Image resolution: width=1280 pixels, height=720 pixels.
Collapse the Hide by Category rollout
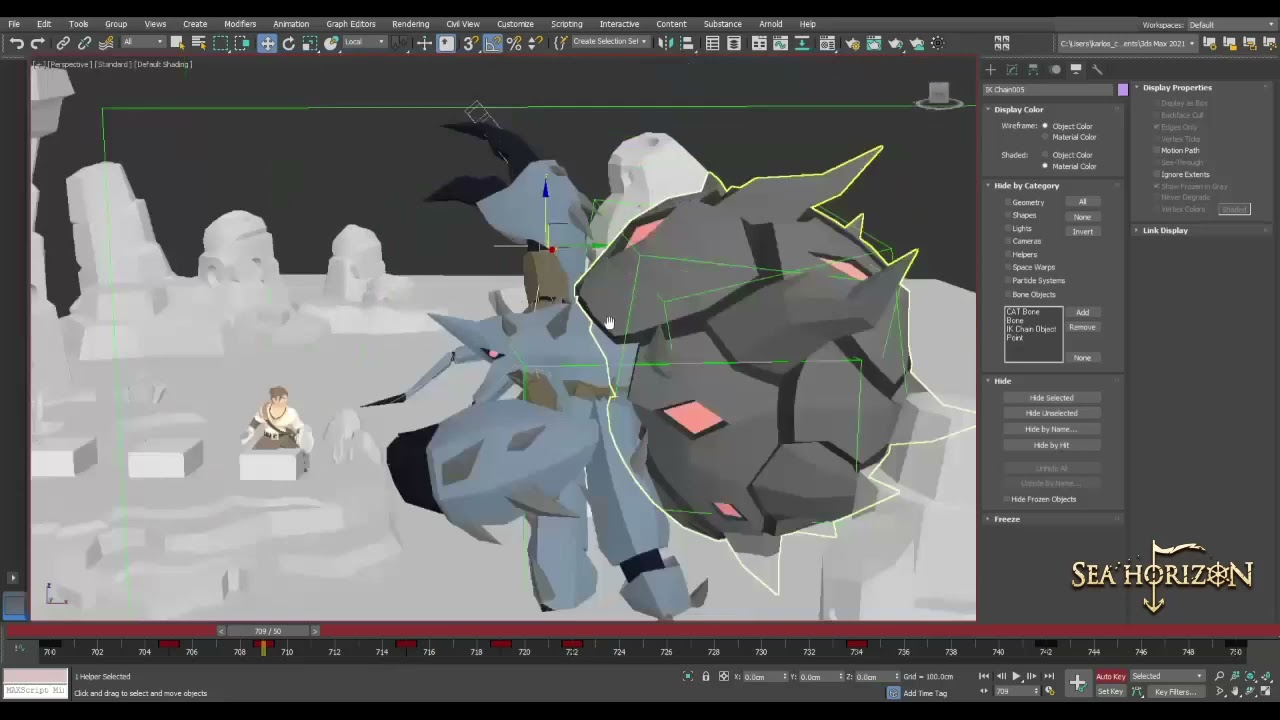(x=1026, y=185)
